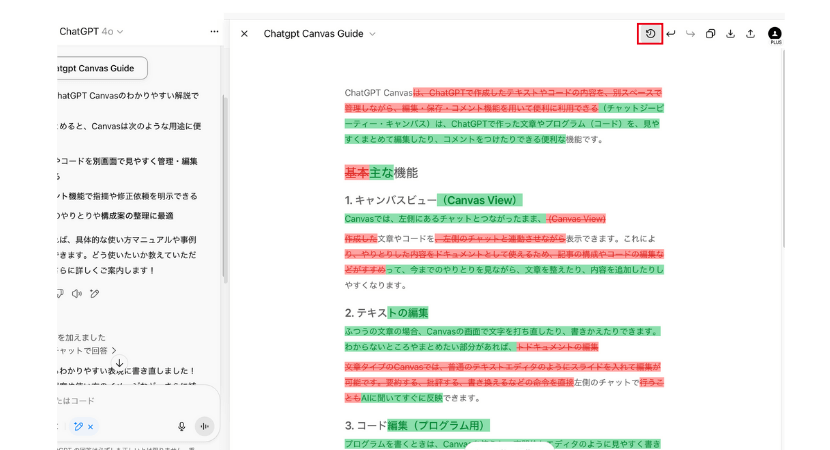Click the canvas vertical scrollbar
Image resolution: width=830 pixels, height=450 pixels.
[783, 148]
